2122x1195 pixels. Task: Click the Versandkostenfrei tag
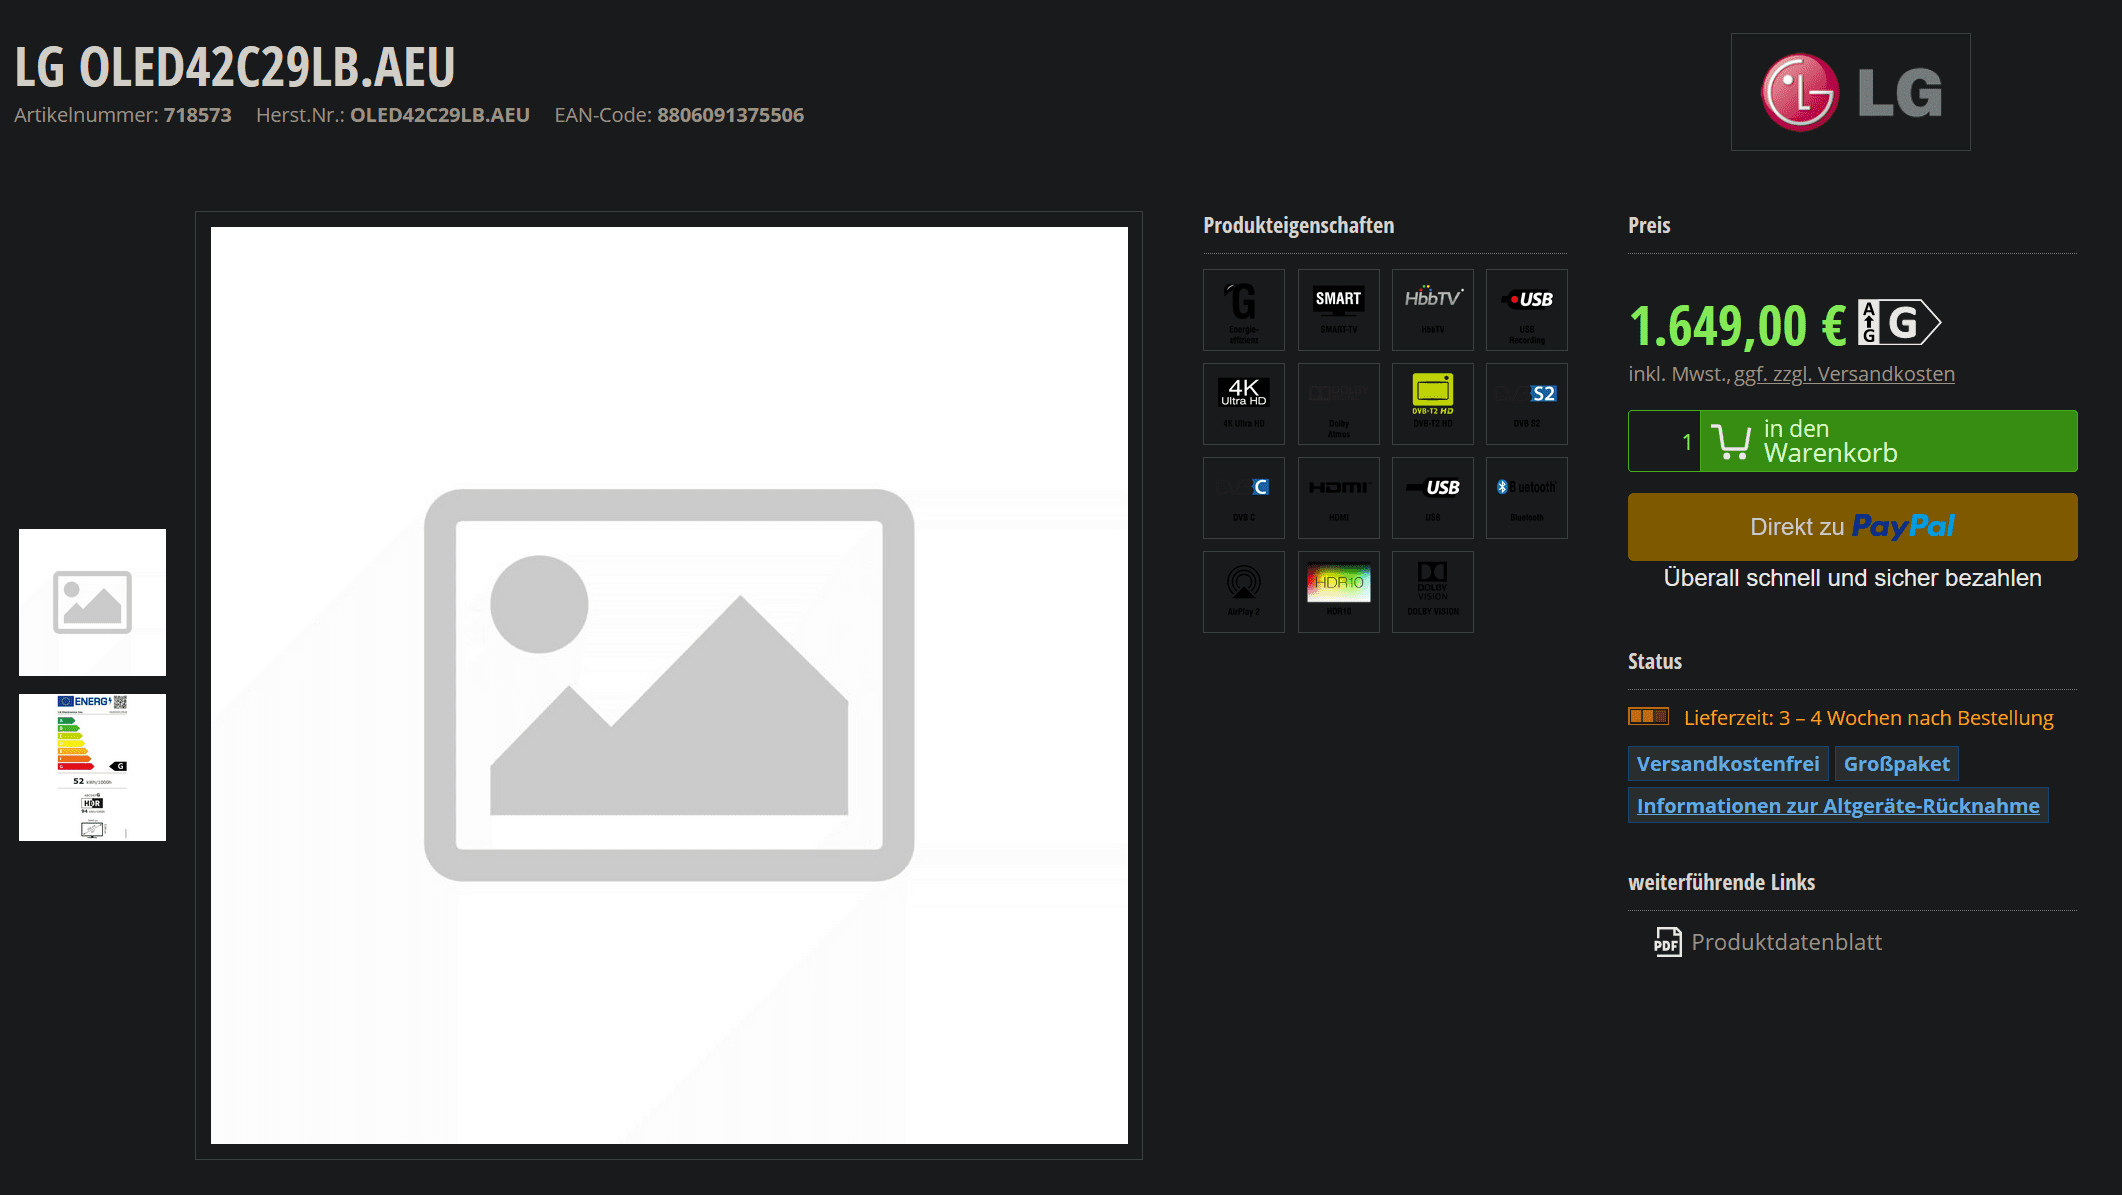(1728, 764)
